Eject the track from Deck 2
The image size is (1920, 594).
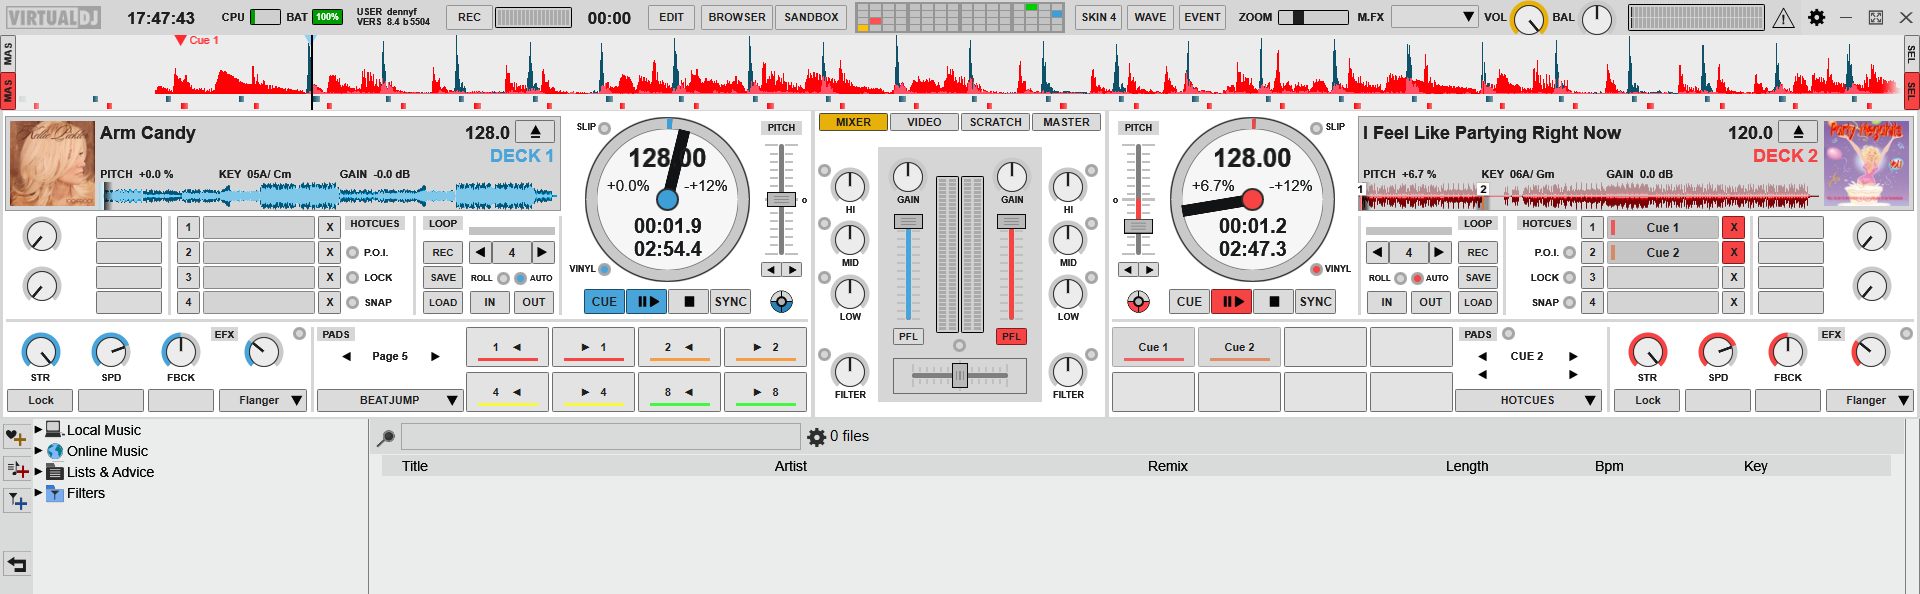(x=1798, y=132)
